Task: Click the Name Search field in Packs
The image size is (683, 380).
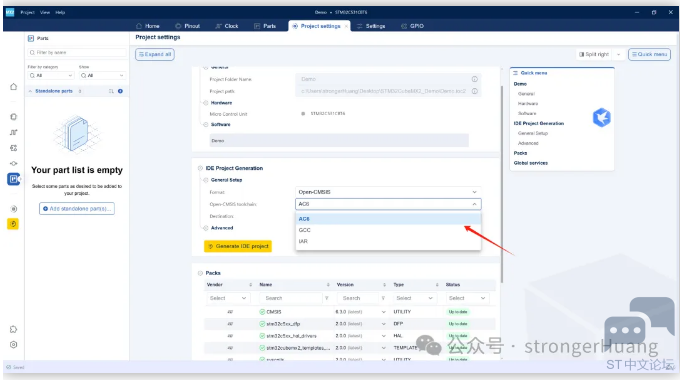Action: tap(291, 298)
